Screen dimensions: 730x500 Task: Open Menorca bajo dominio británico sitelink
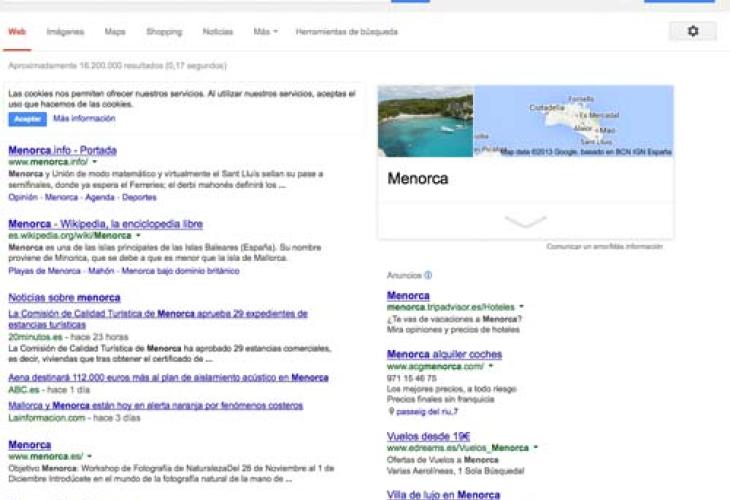181,271
